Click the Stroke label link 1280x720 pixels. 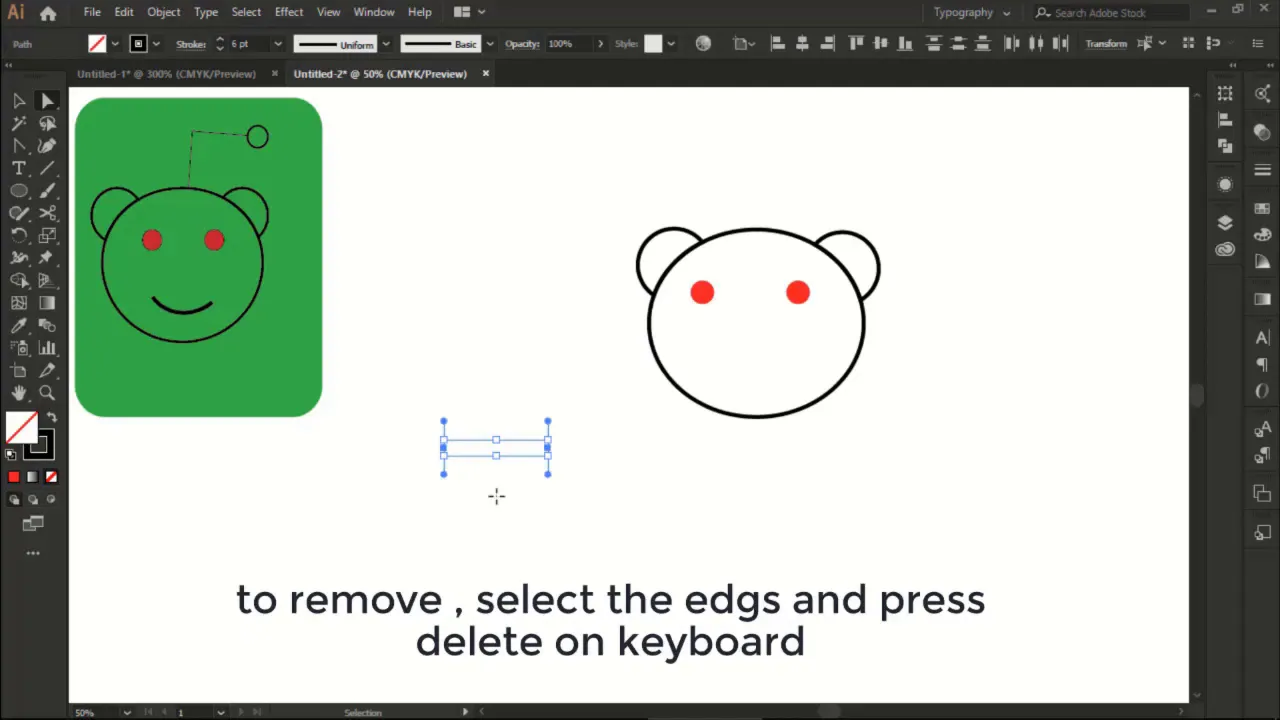pyautogui.click(x=190, y=44)
